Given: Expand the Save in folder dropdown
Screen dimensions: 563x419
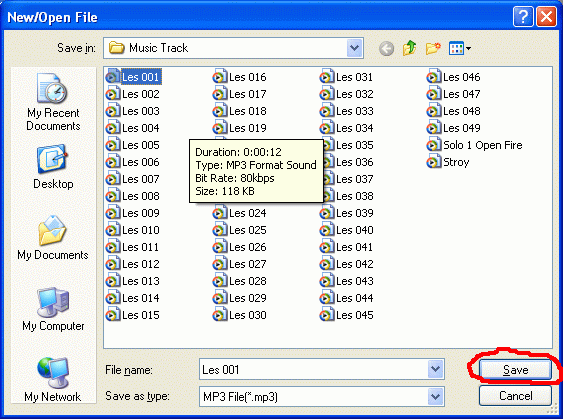Looking at the screenshot, I should (354, 48).
